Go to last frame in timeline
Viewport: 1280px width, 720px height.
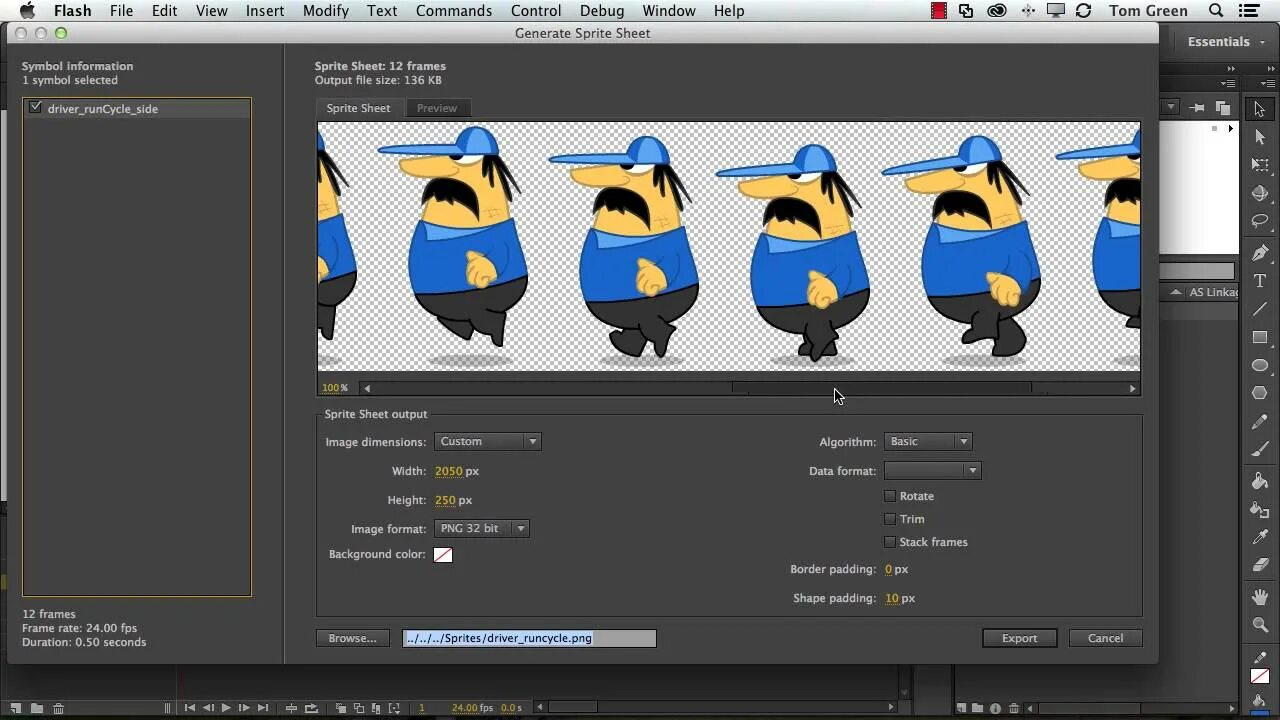point(263,708)
